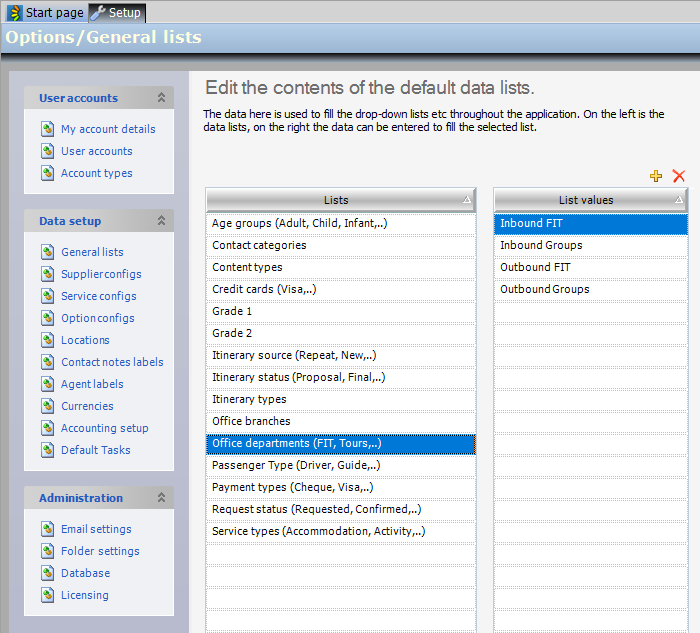Viewport: 700px width, 633px height.
Task: Select the Setup tab
Action: [x=118, y=12]
